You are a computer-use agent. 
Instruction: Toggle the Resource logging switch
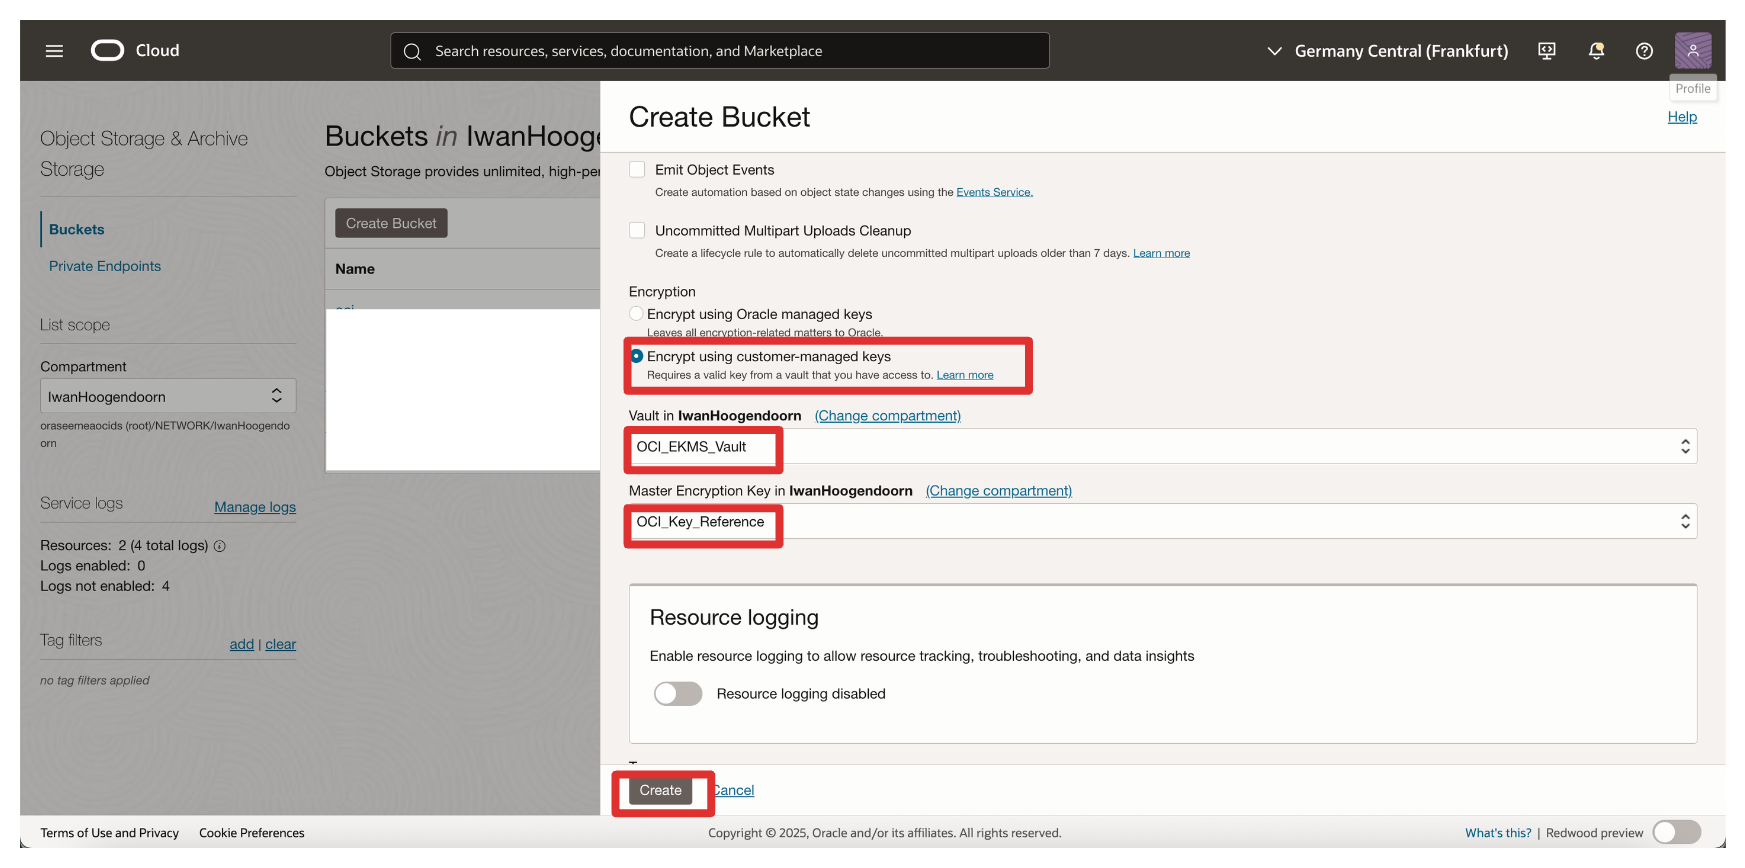click(678, 694)
